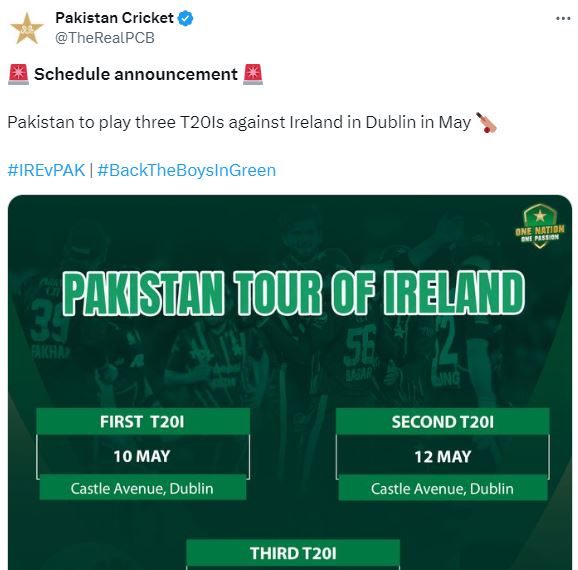Open the #BackTheBoysInGreen hashtag link
The height and width of the screenshot is (570, 578).
click(x=187, y=170)
